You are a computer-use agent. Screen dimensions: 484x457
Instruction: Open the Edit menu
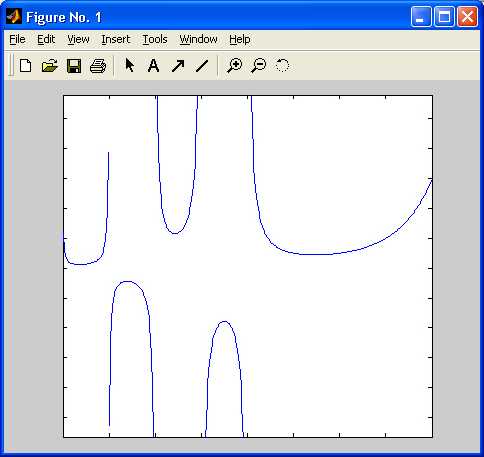point(46,39)
